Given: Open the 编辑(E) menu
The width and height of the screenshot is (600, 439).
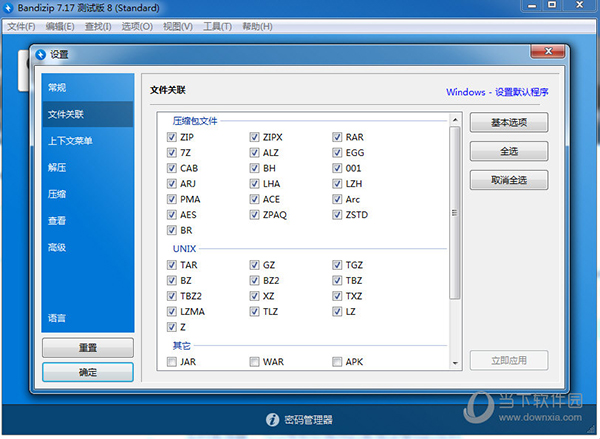Looking at the screenshot, I should point(60,26).
